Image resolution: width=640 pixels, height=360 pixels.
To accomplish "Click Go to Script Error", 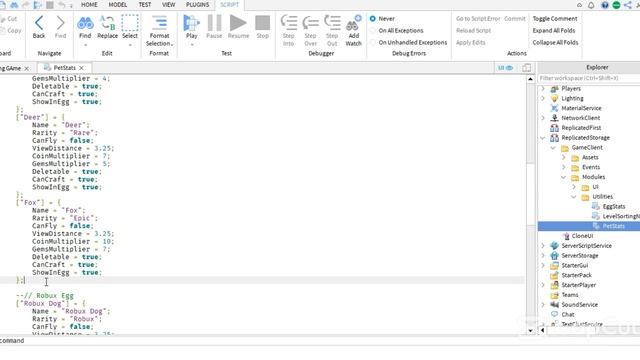I will coord(478,19).
